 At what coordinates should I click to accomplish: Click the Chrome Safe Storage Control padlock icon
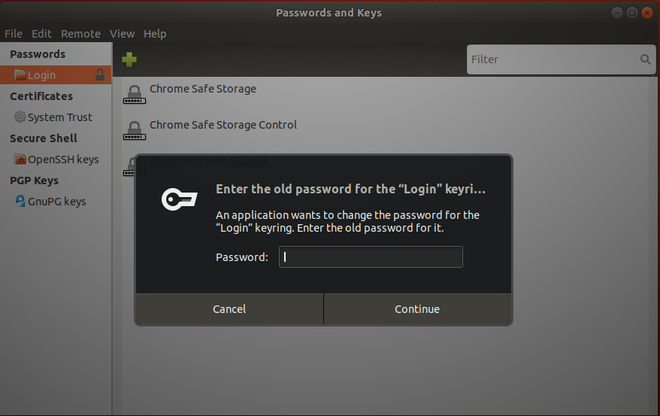134,130
